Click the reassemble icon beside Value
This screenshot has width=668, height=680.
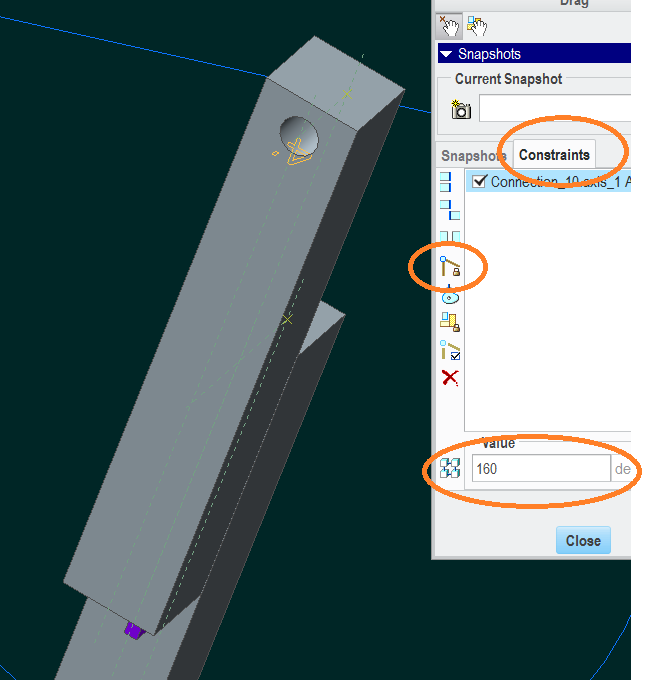[x=450, y=468]
